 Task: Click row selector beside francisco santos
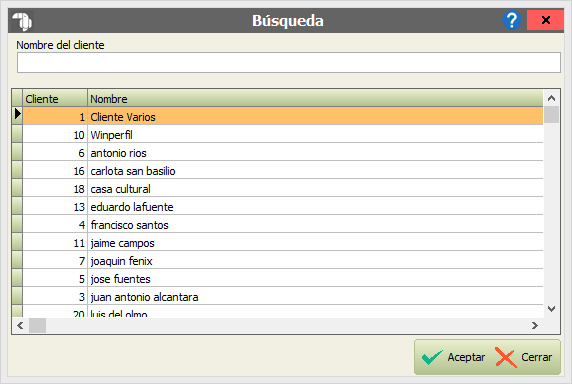(x=17, y=225)
